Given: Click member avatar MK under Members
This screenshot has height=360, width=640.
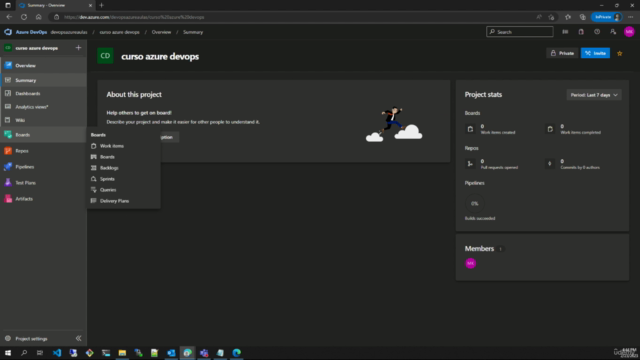Looking at the screenshot, I should click(470, 263).
